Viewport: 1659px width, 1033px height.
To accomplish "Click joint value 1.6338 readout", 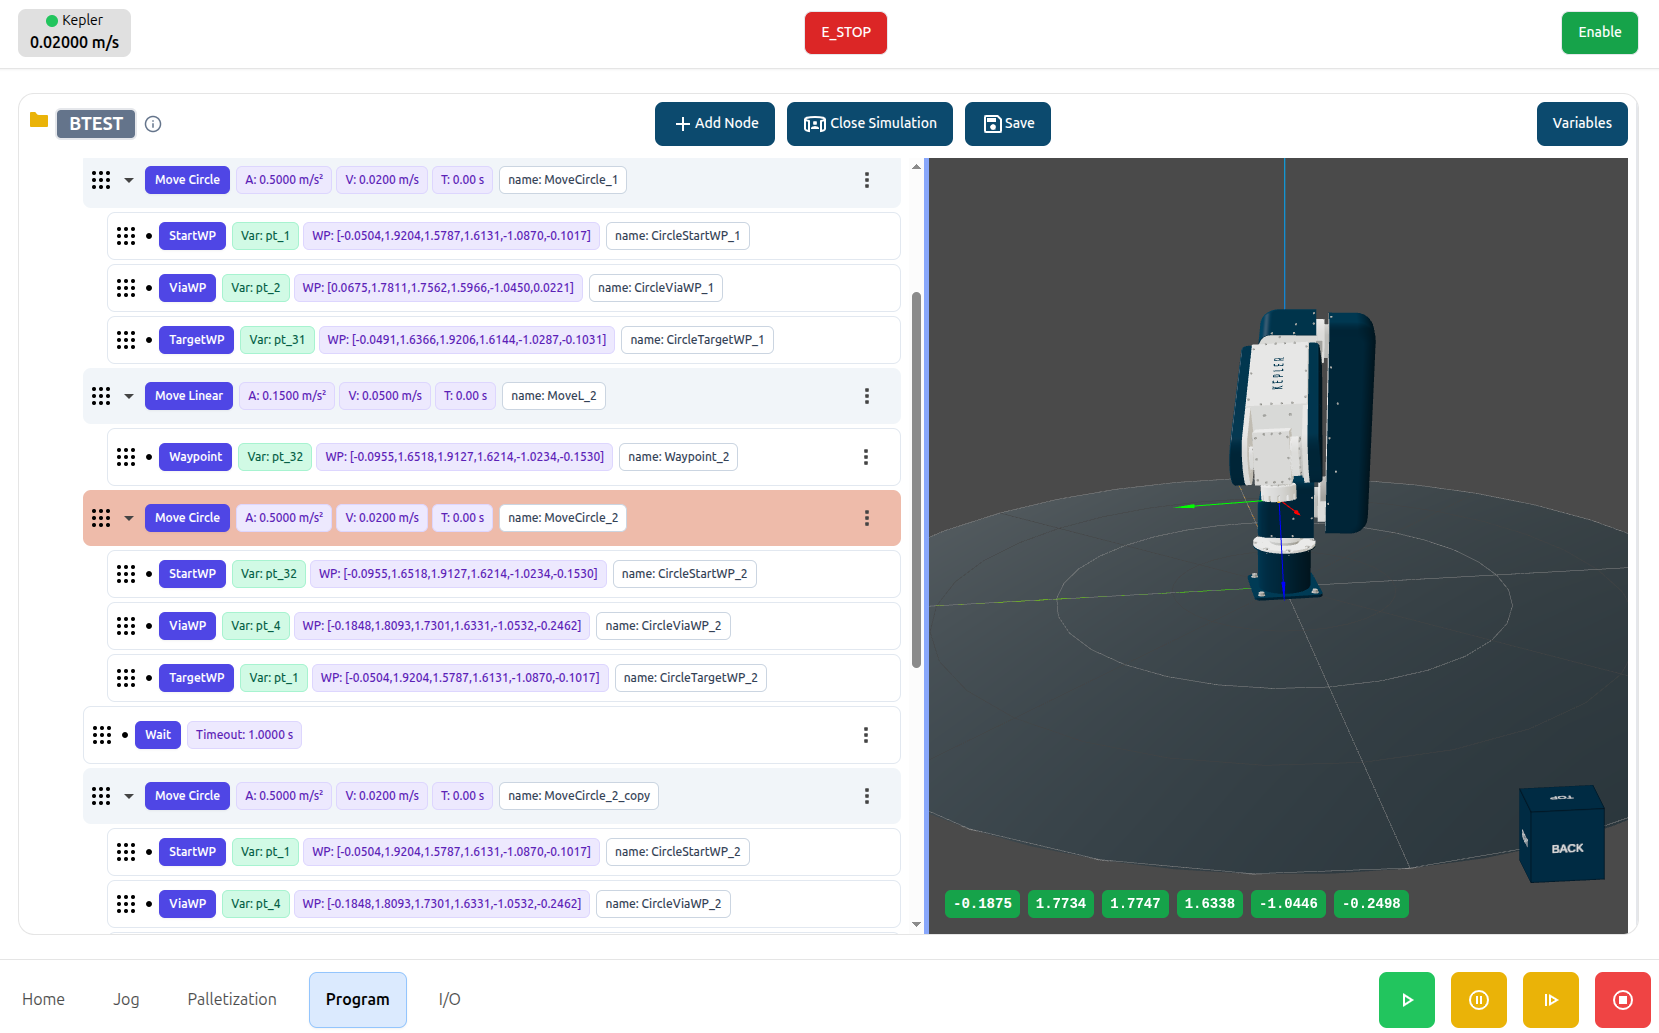I will tap(1210, 904).
